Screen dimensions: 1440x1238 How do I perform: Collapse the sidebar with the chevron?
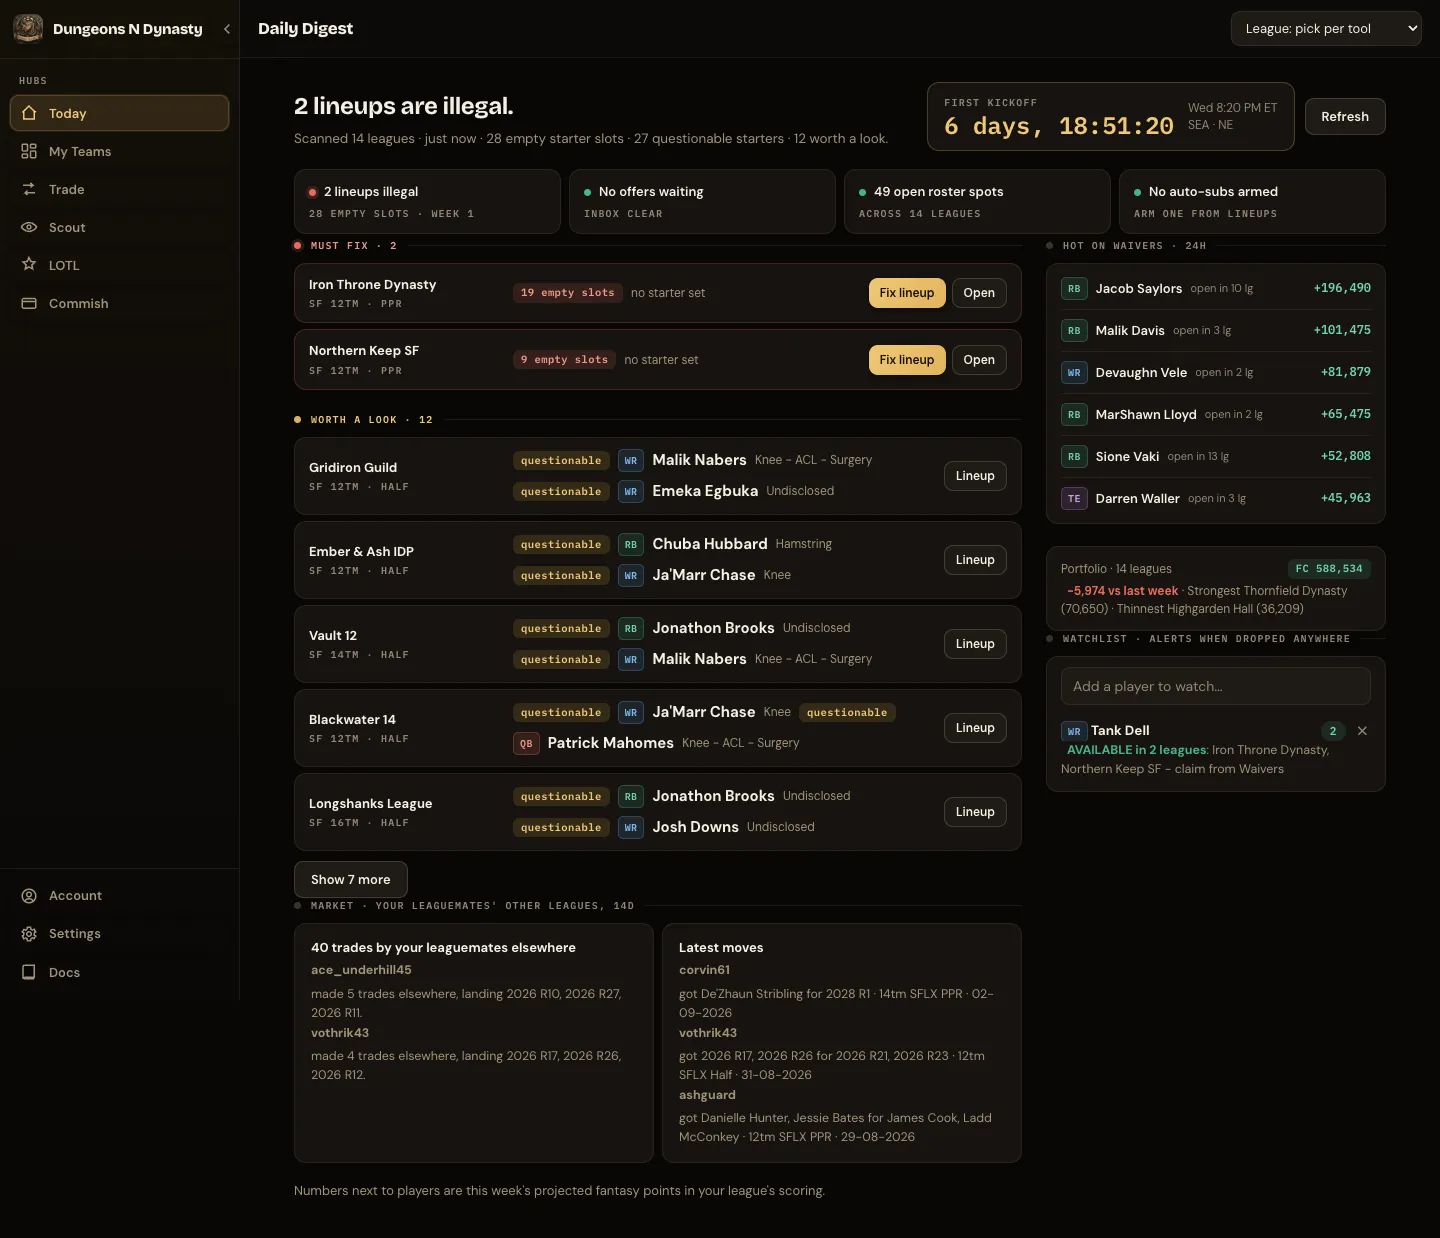coord(227,29)
